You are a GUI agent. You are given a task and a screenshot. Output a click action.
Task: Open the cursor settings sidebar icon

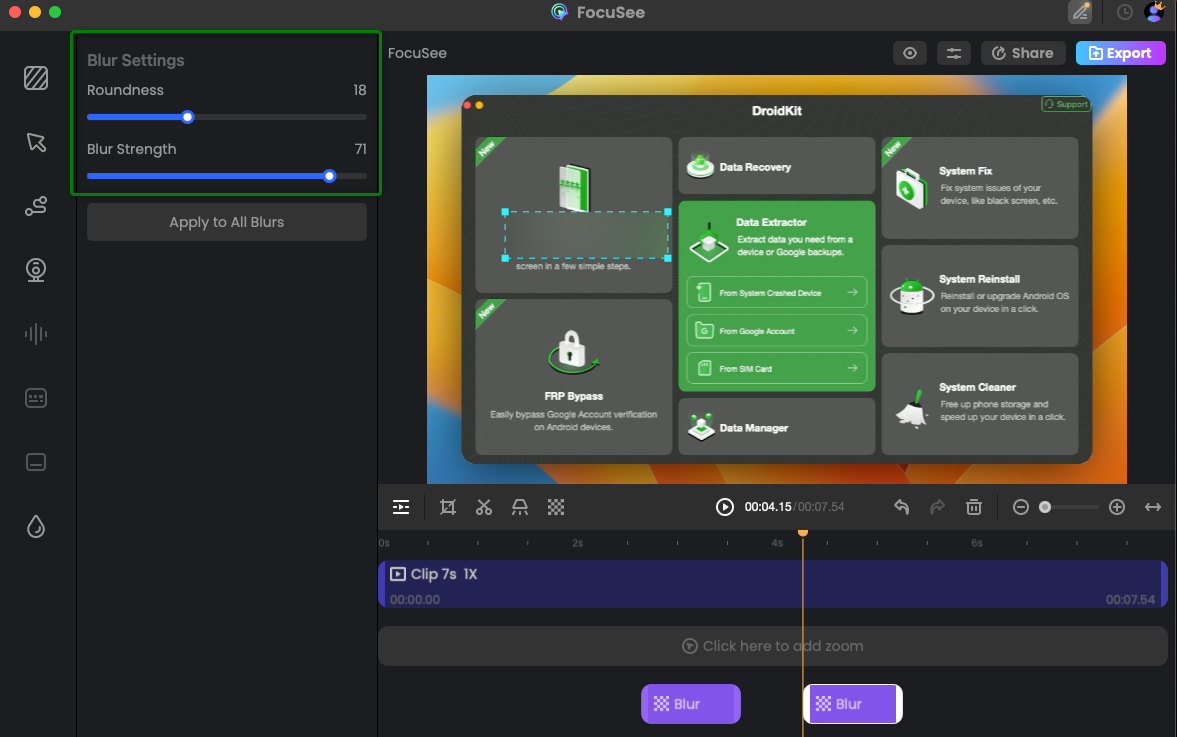[36, 142]
